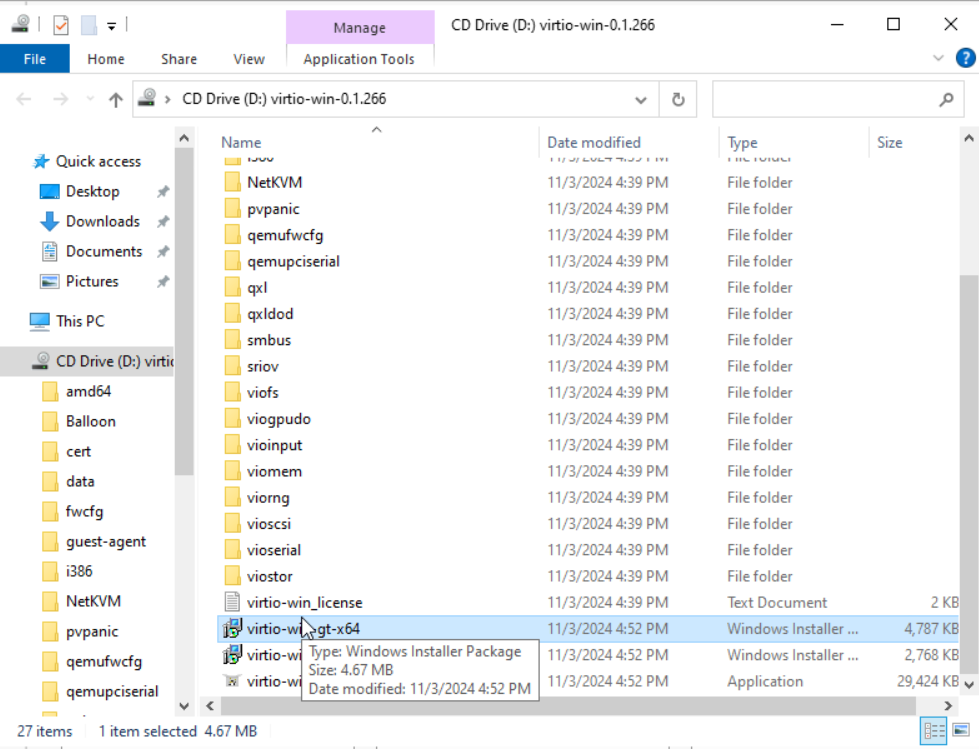
Task: Select the sriov folder name
Action: pos(262,366)
